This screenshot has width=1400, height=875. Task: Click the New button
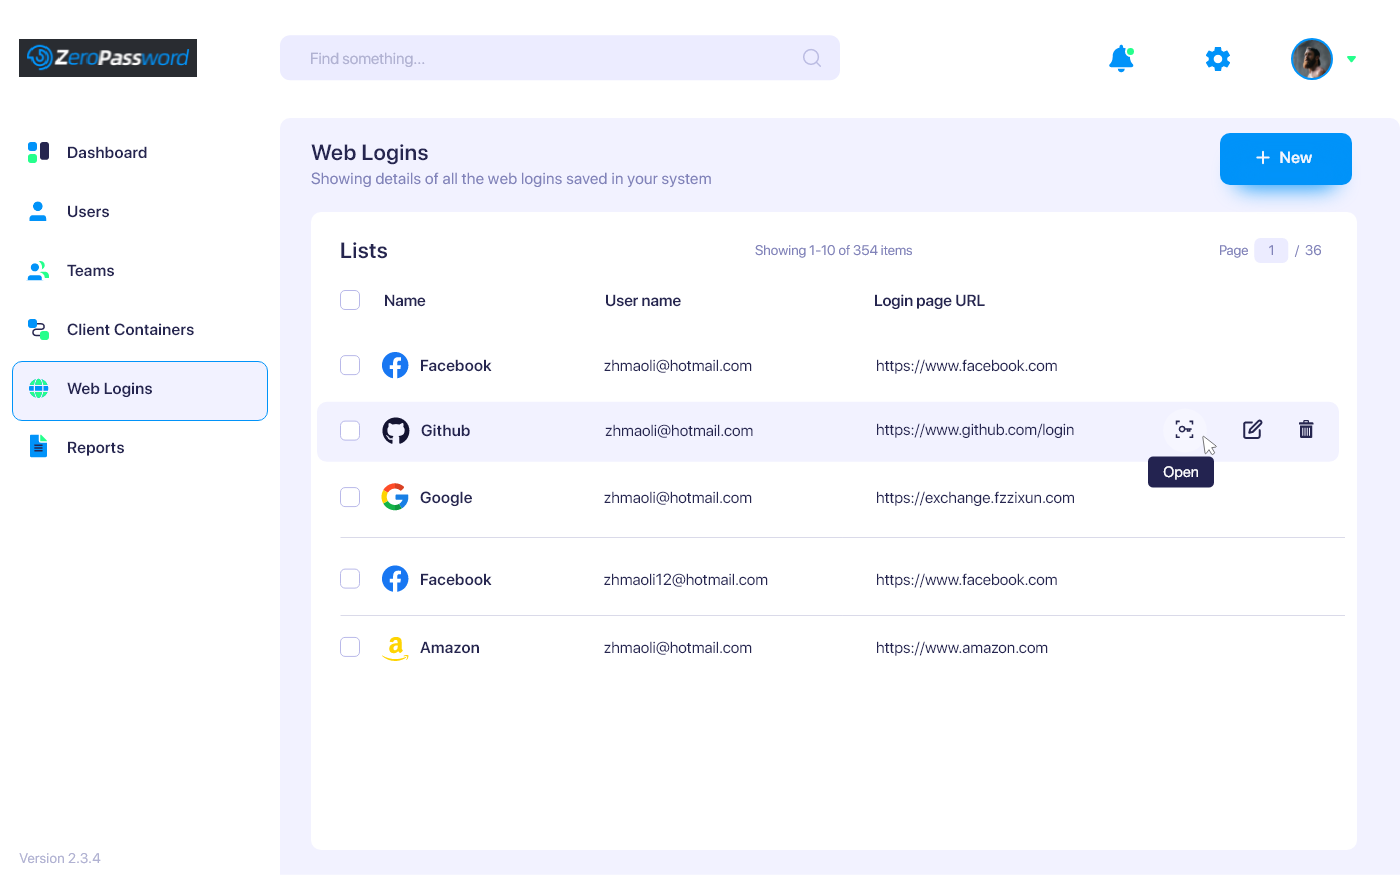pyautogui.click(x=1285, y=158)
